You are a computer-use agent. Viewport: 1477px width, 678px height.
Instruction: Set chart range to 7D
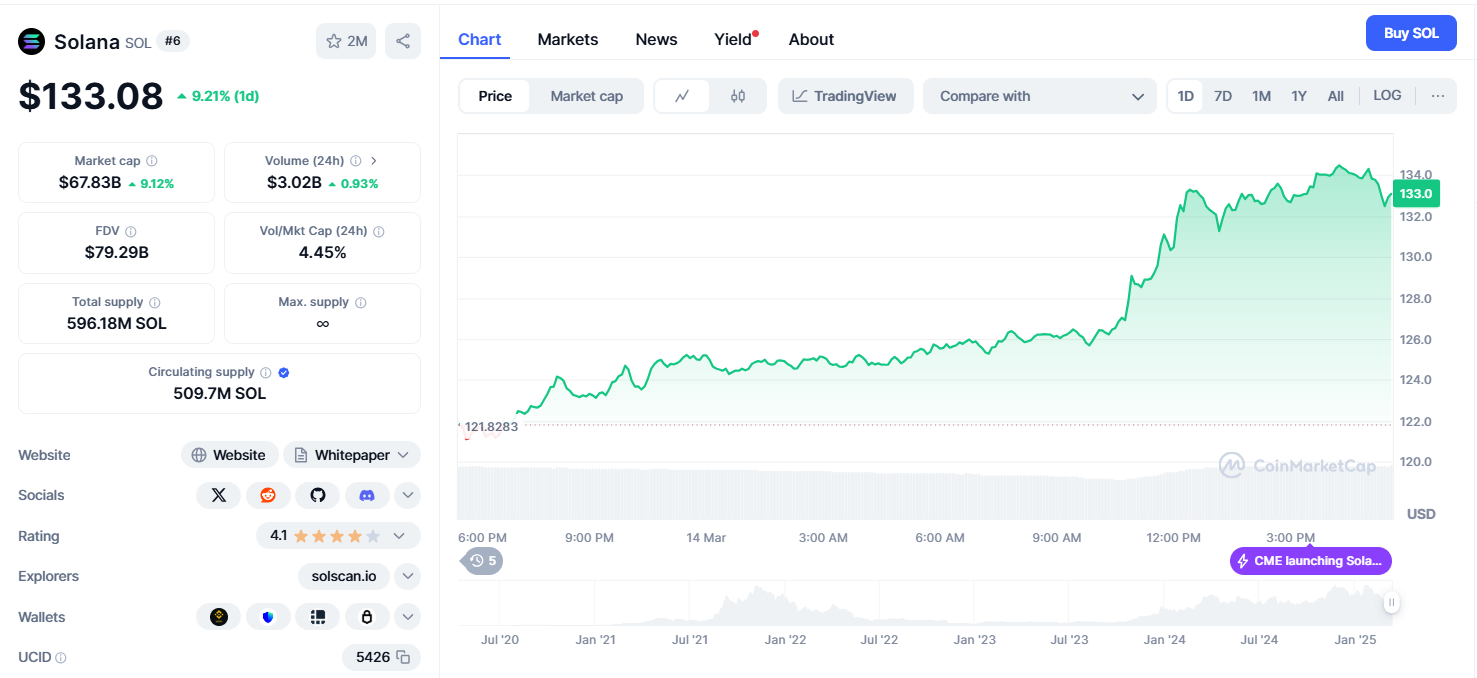(x=1223, y=96)
